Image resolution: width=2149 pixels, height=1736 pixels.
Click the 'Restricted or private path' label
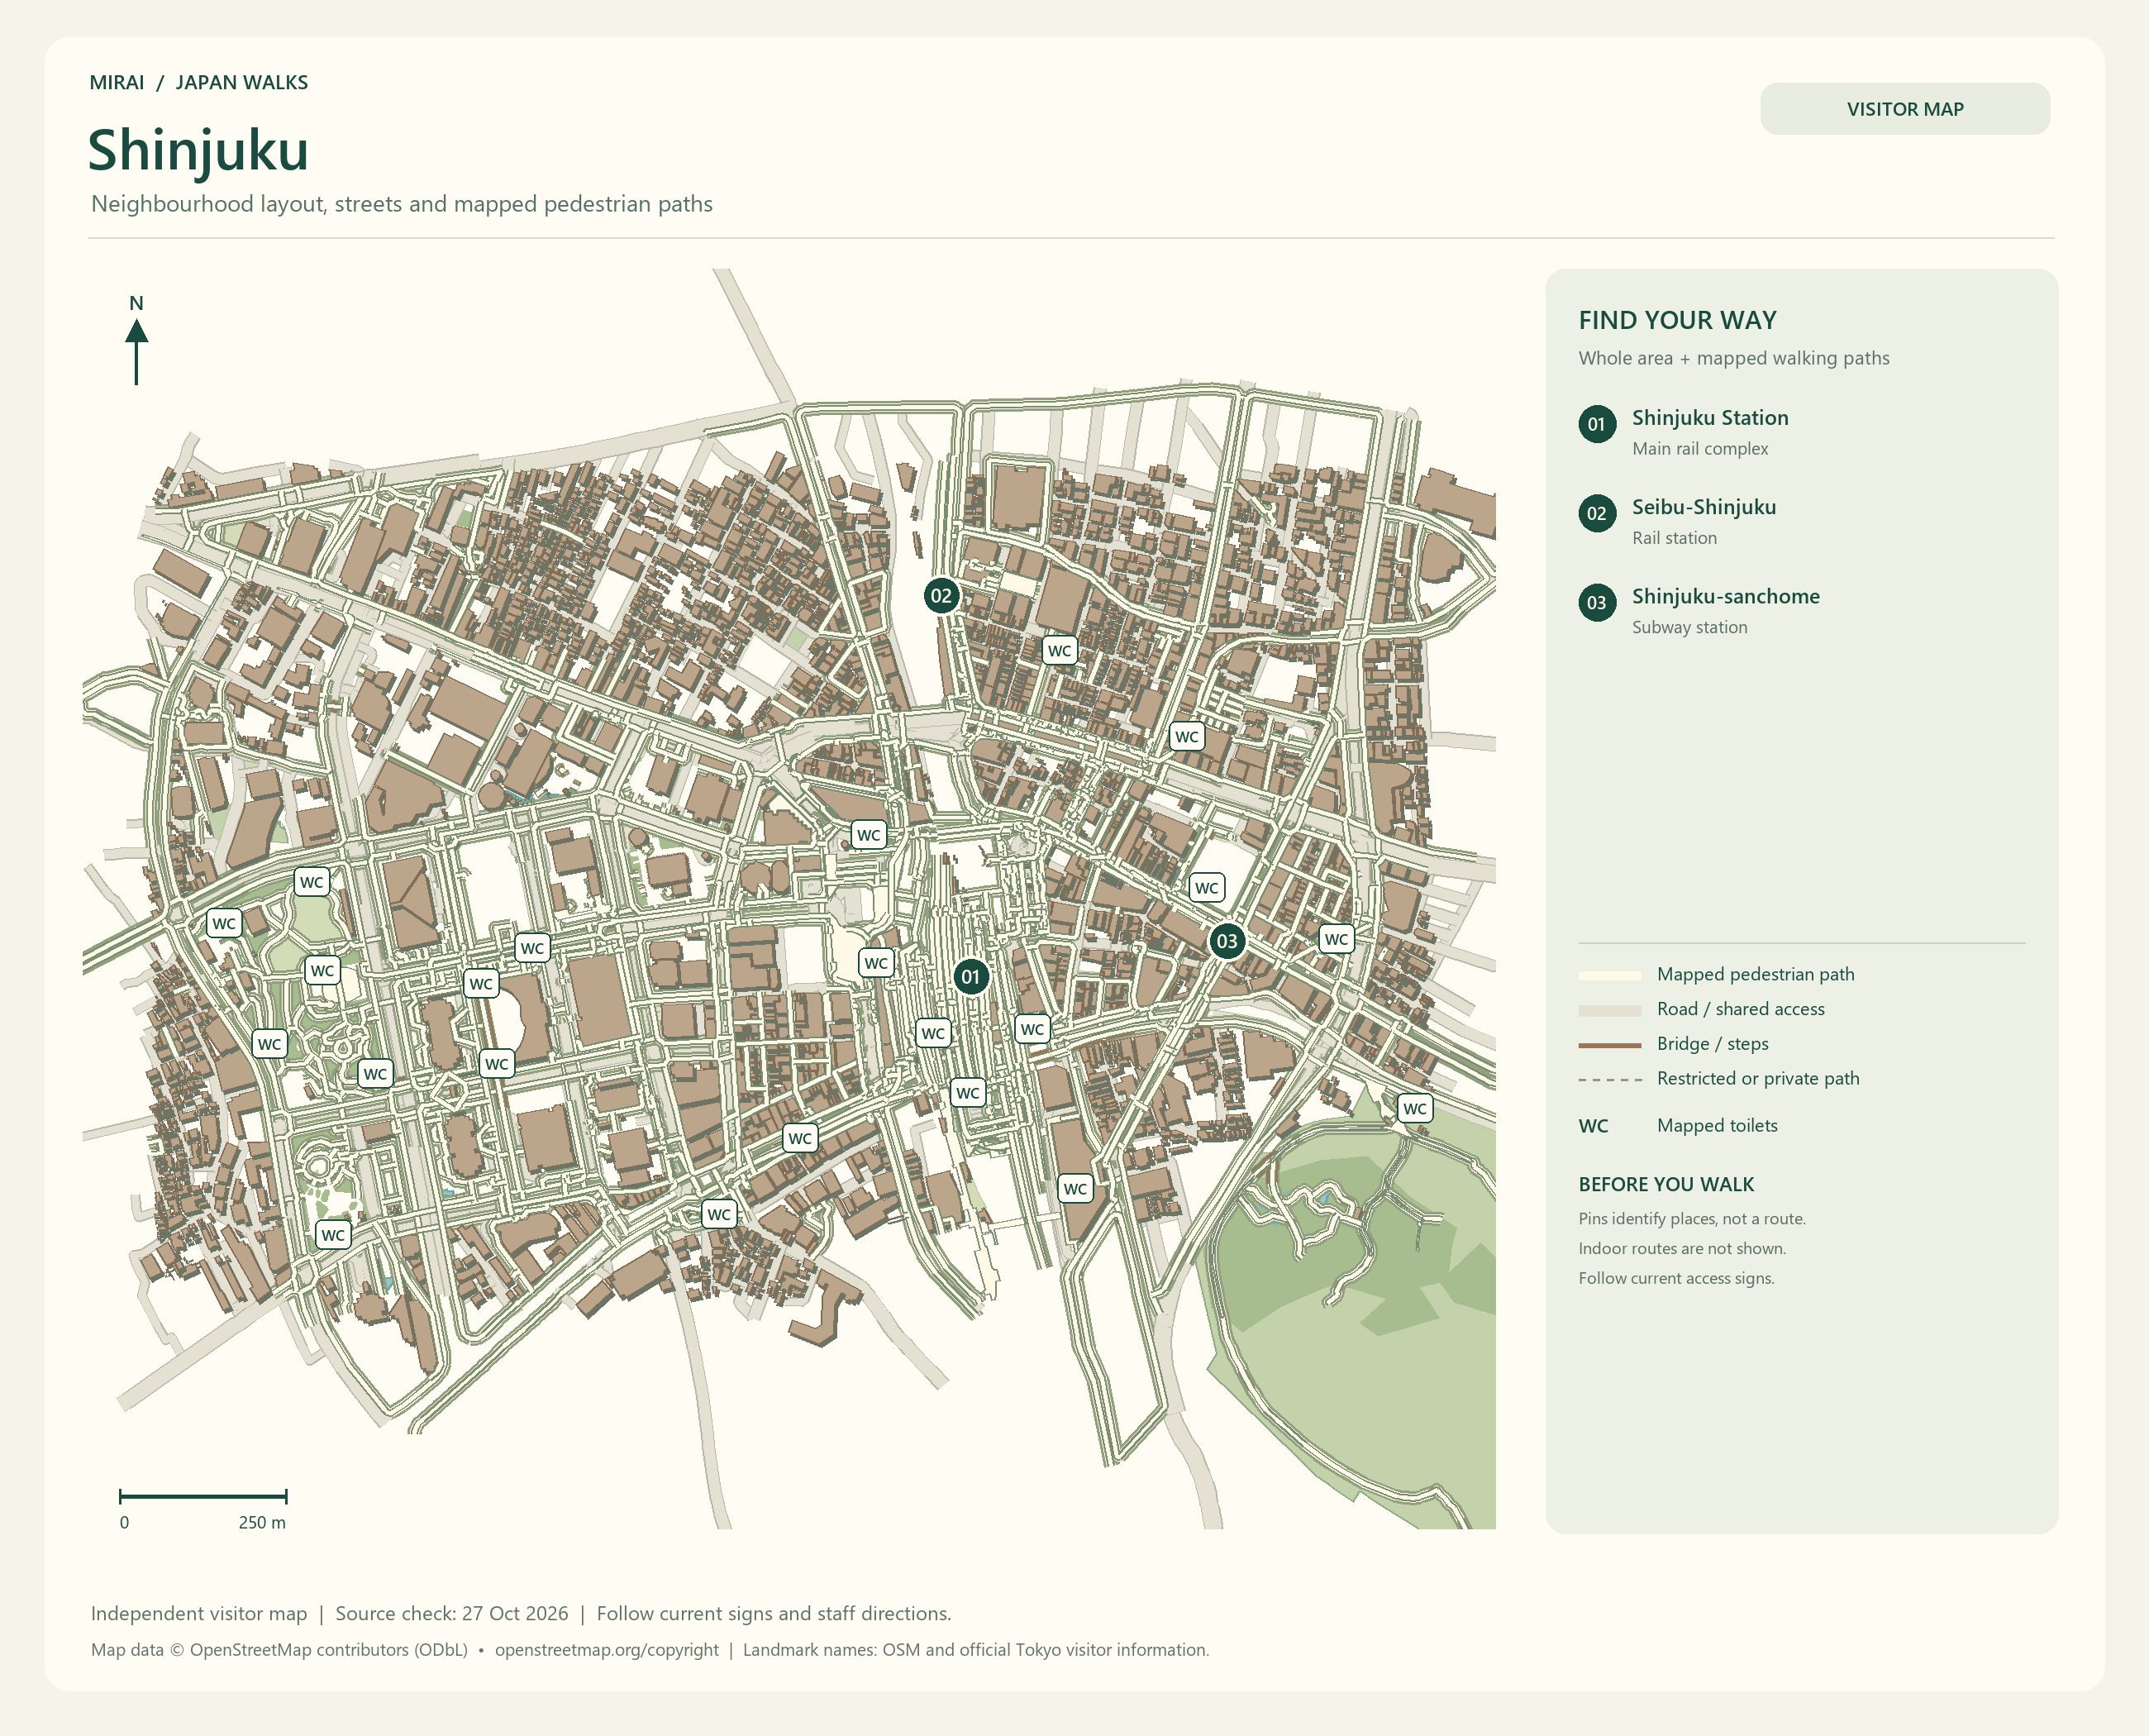pos(1757,1079)
